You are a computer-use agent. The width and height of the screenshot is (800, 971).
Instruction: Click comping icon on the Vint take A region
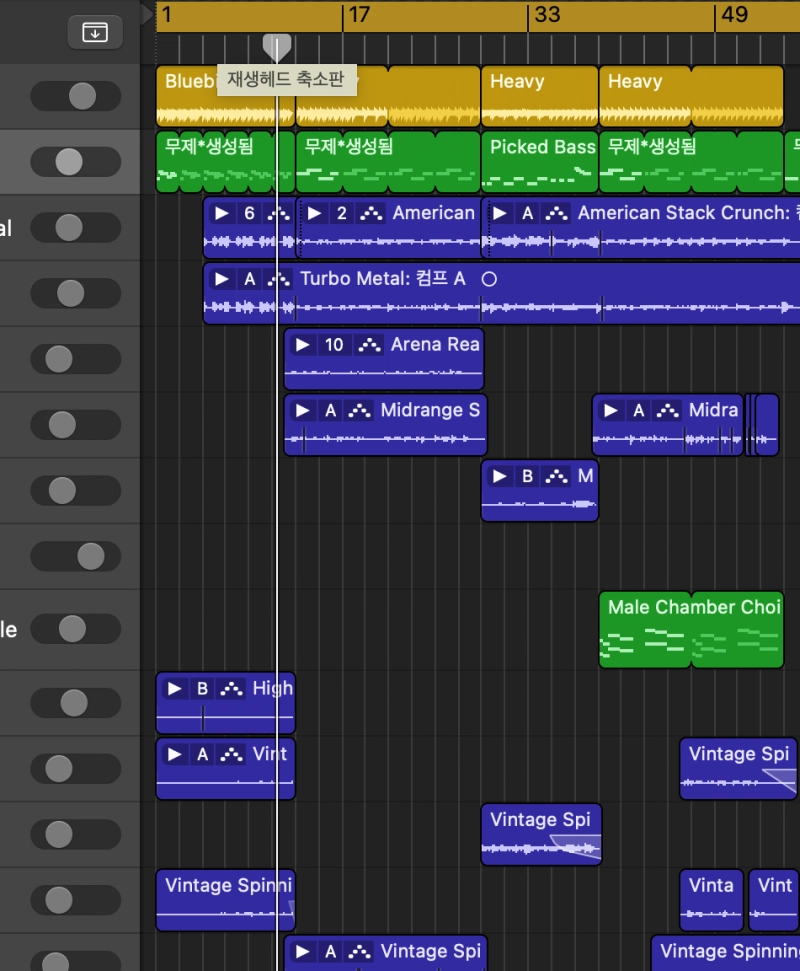232,755
